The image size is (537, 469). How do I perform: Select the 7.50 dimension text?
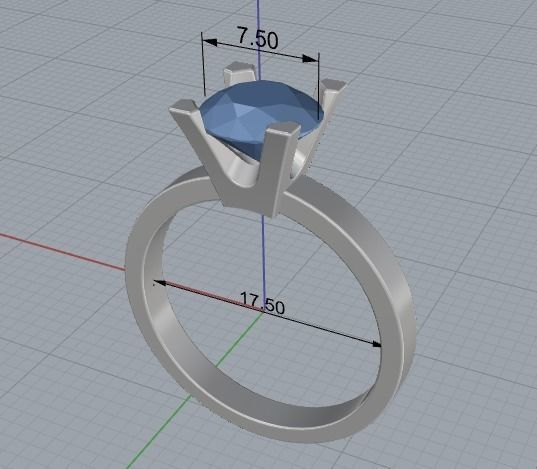(x=258, y=38)
